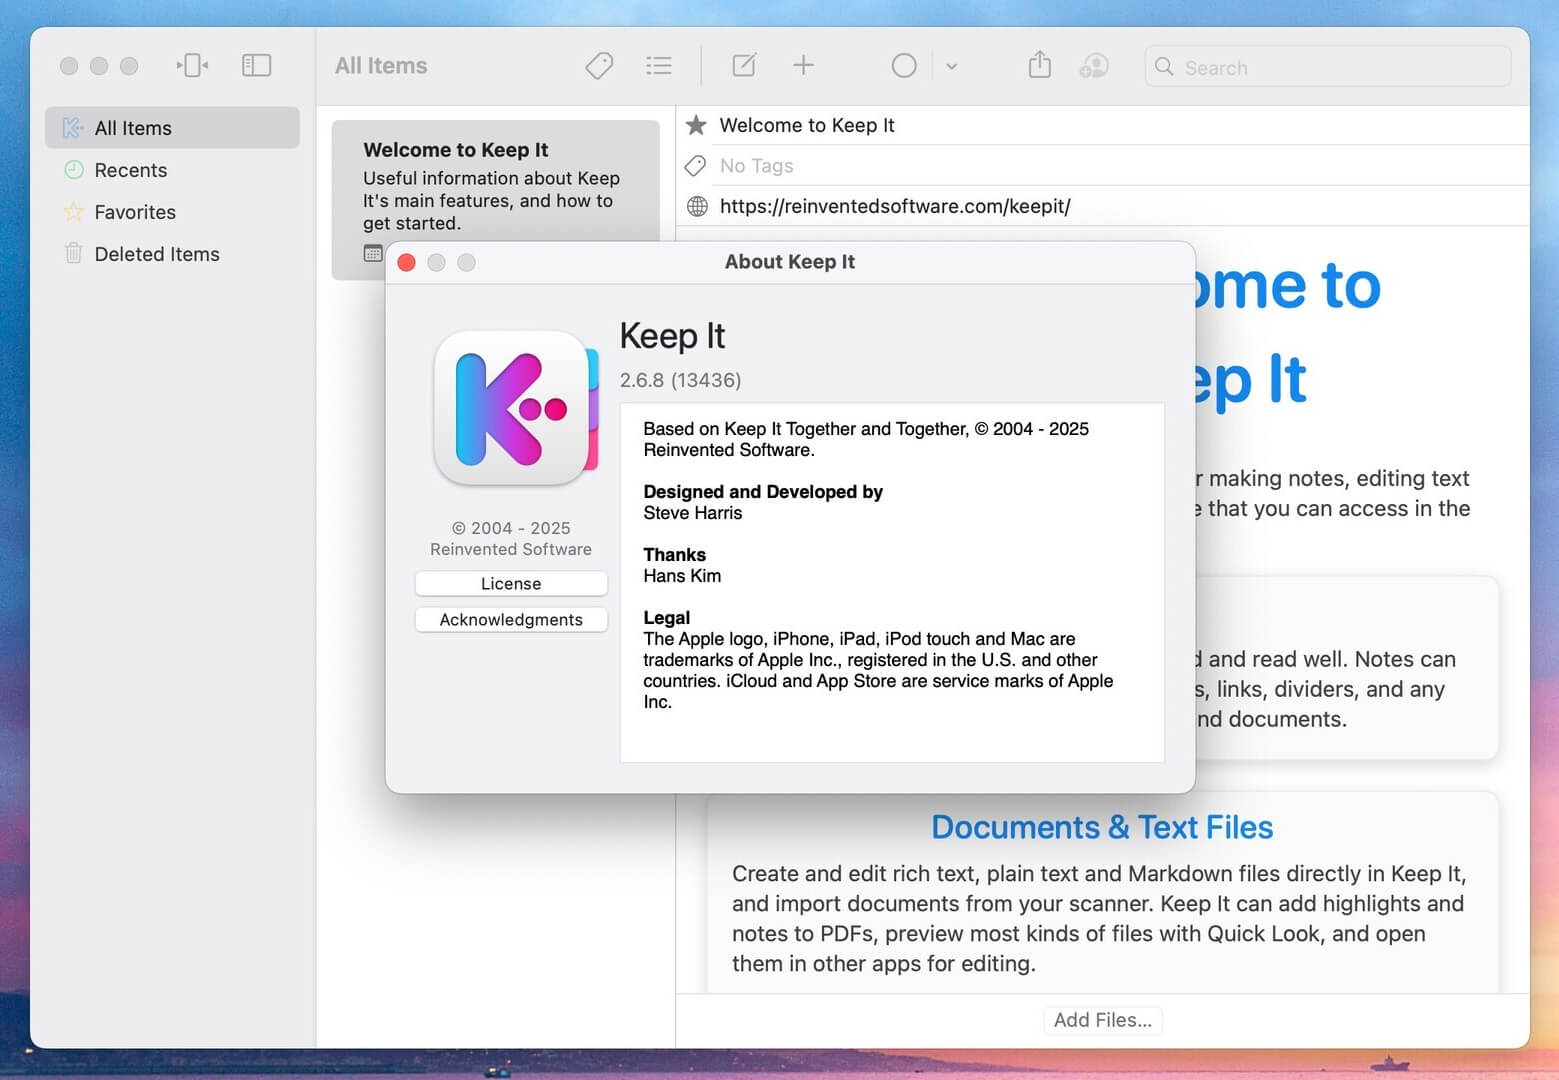
Task: Click the No Tags field
Action: pos(1120,166)
